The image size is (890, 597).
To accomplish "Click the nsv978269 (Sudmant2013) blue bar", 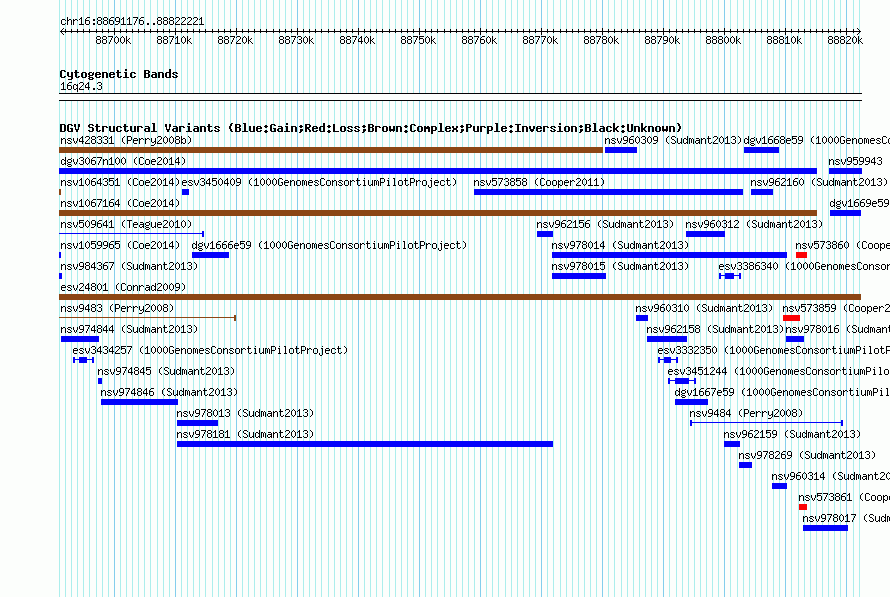I will pyautogui.click(x=745, y=465).
